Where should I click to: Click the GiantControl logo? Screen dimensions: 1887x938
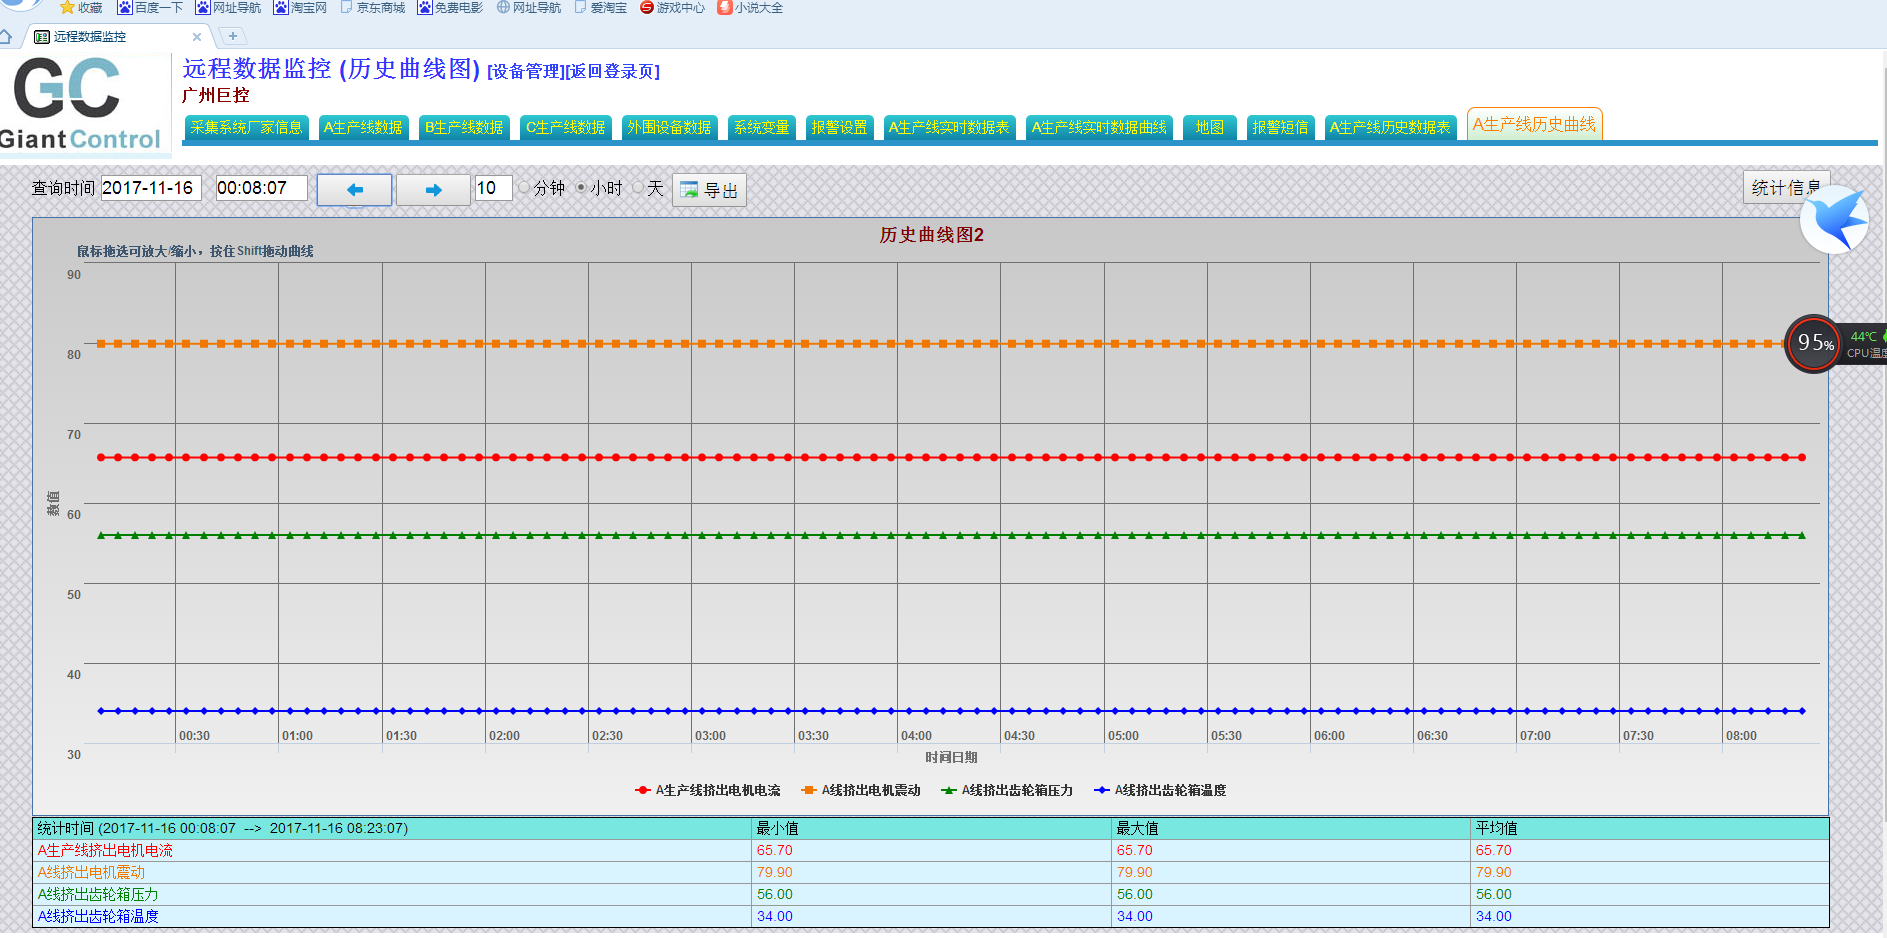point(82,104)
